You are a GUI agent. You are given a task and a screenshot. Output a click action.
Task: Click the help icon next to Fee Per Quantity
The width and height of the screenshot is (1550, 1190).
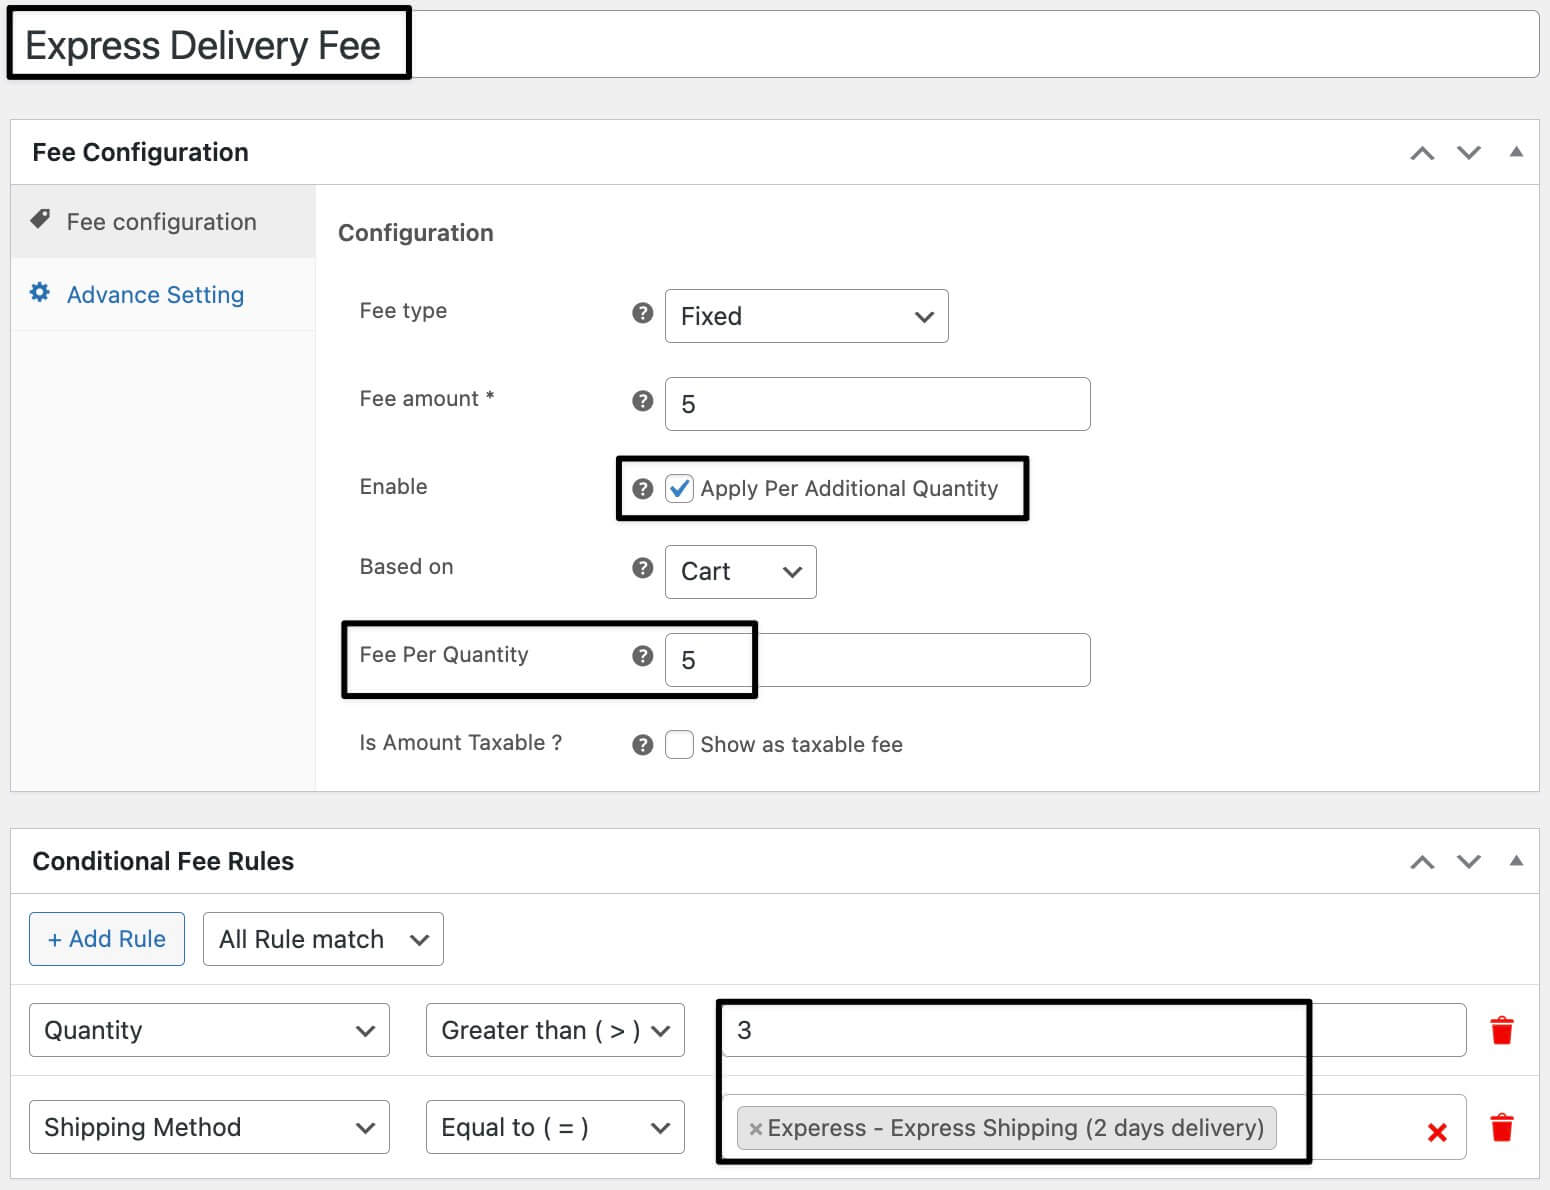point(640,657)
